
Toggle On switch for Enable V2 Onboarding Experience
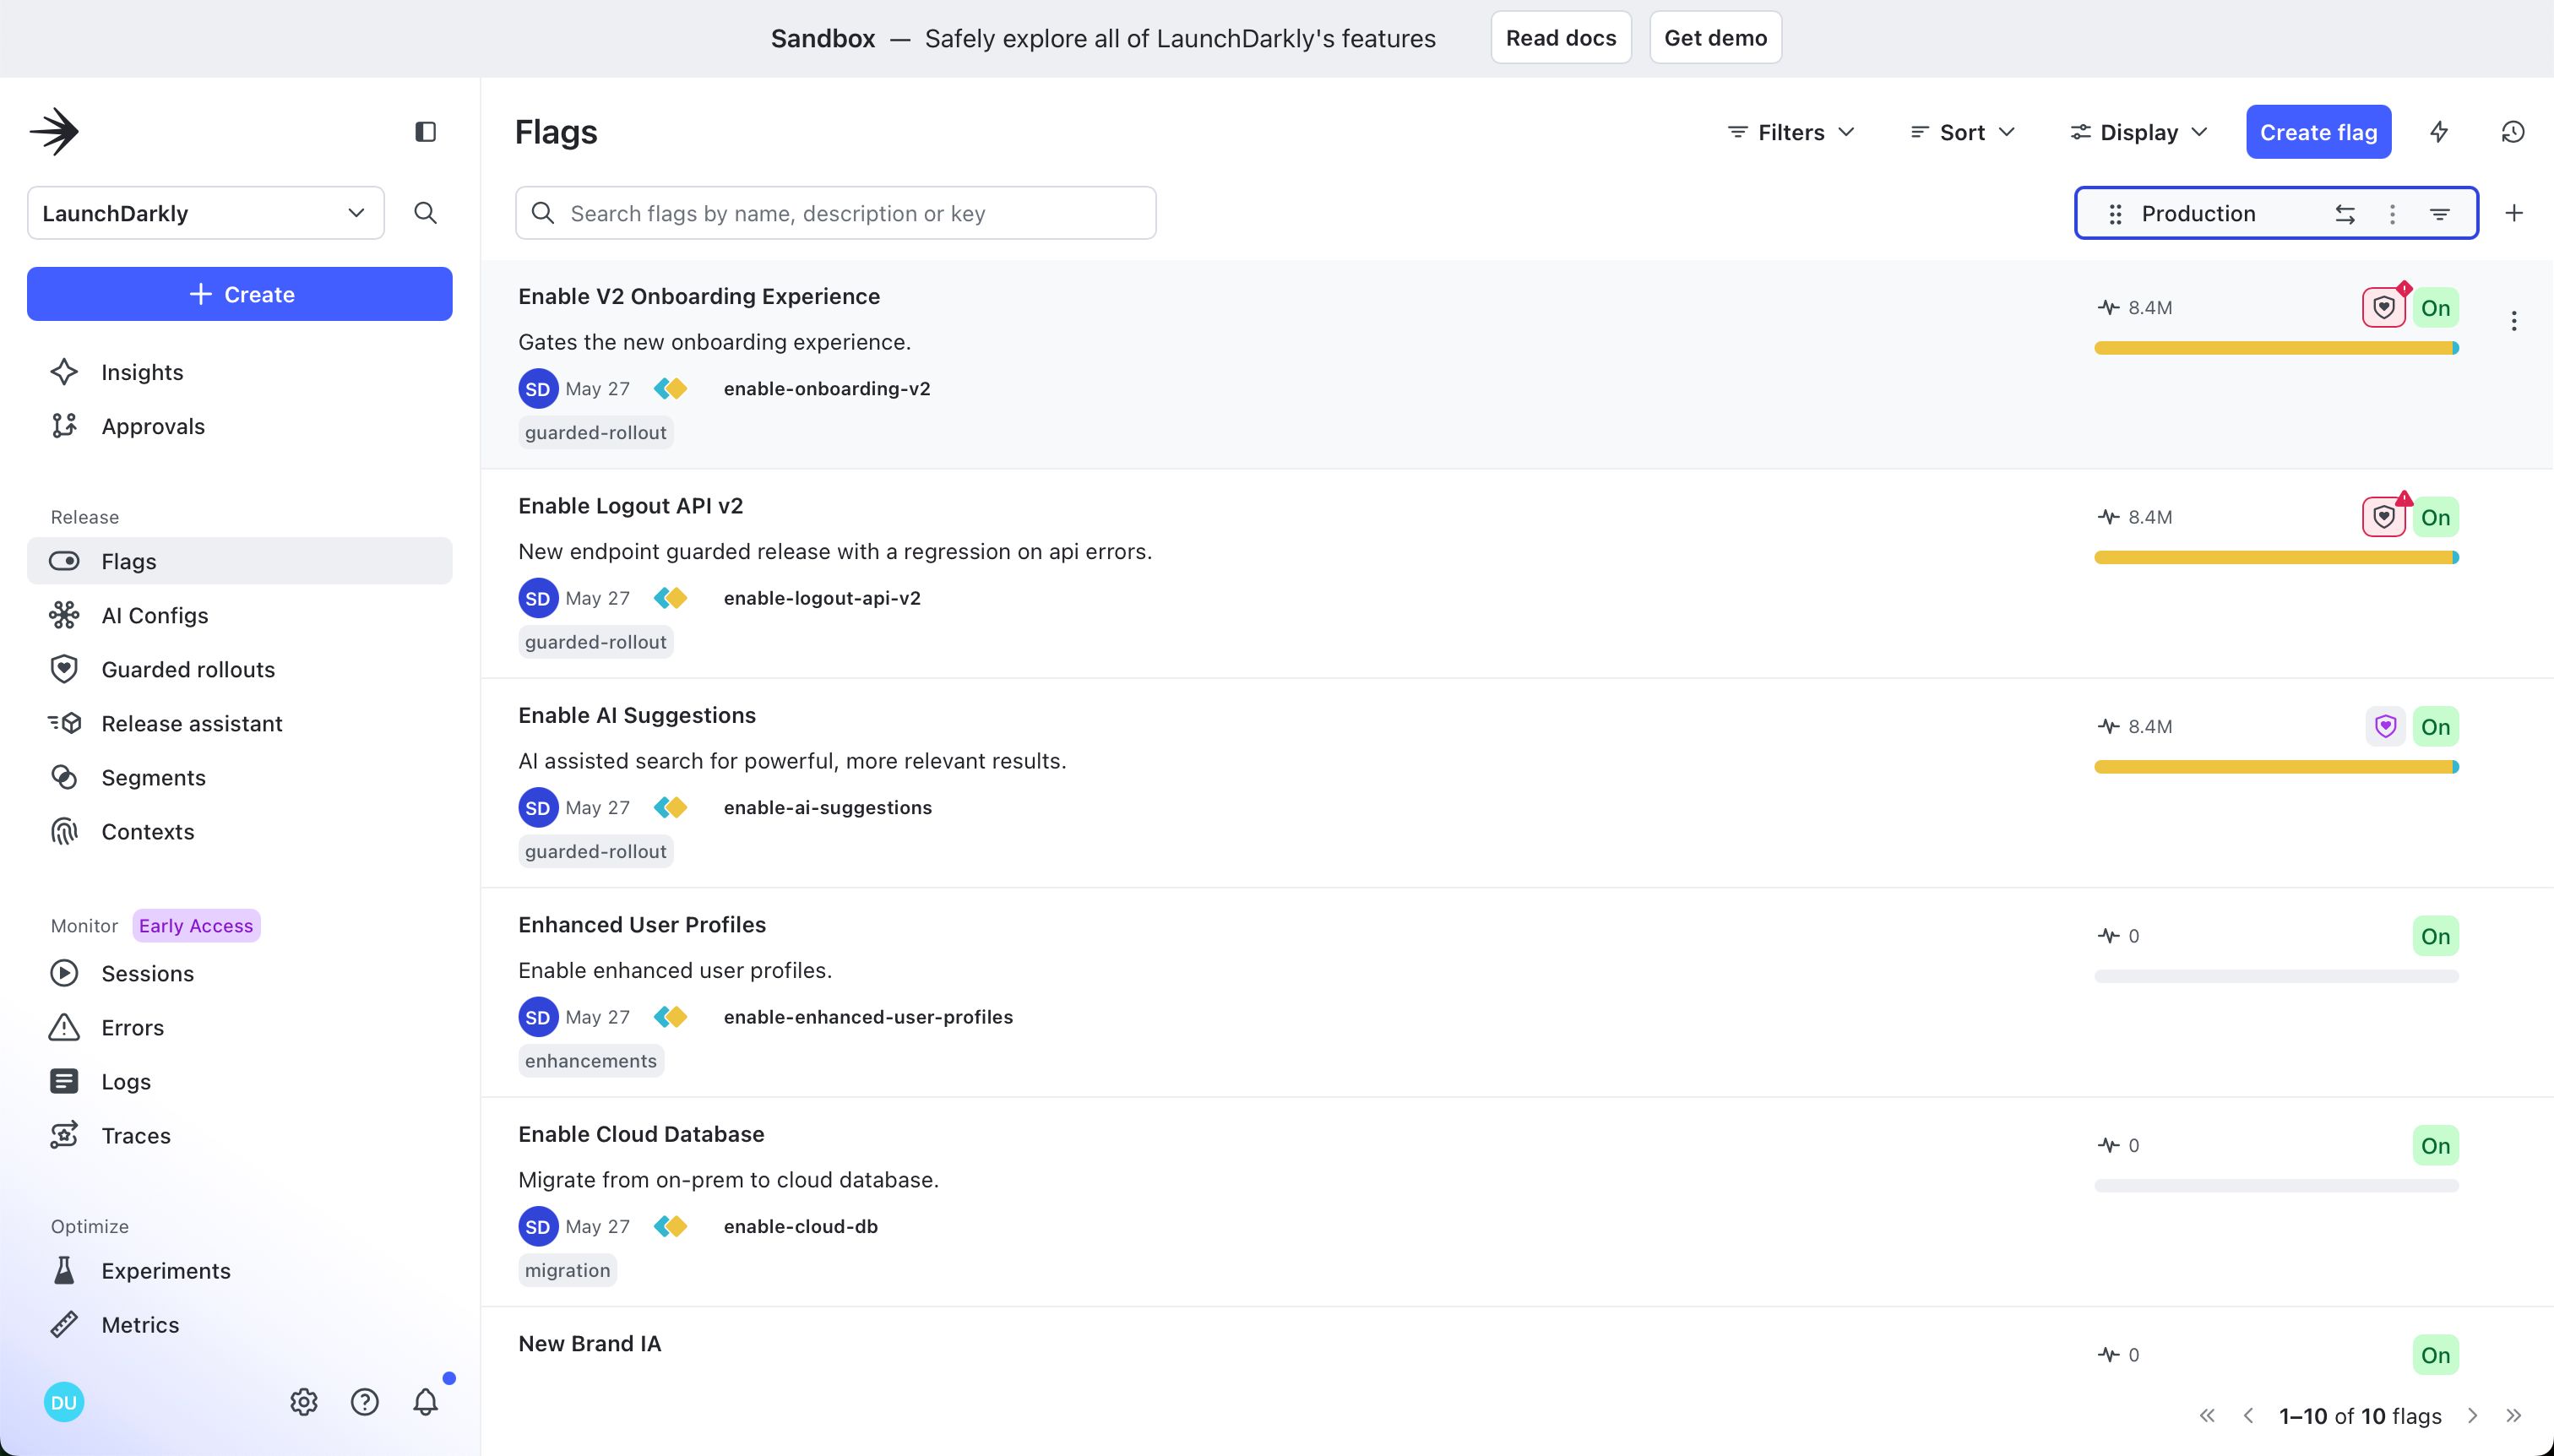(2435, 308)
